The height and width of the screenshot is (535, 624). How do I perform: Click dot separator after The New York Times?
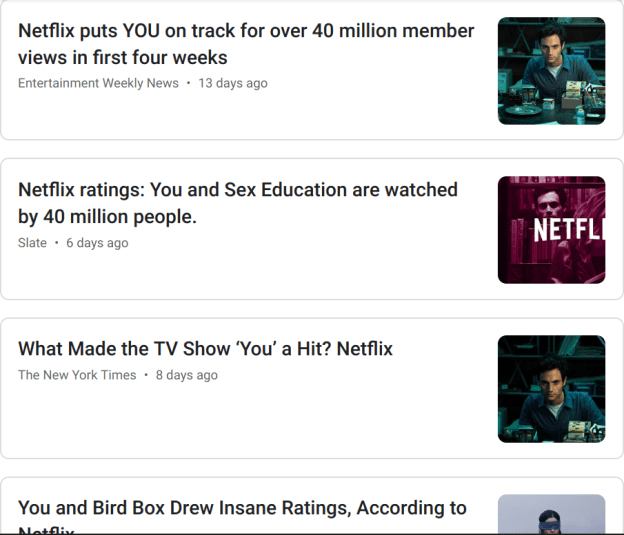(x=146, y=375)
